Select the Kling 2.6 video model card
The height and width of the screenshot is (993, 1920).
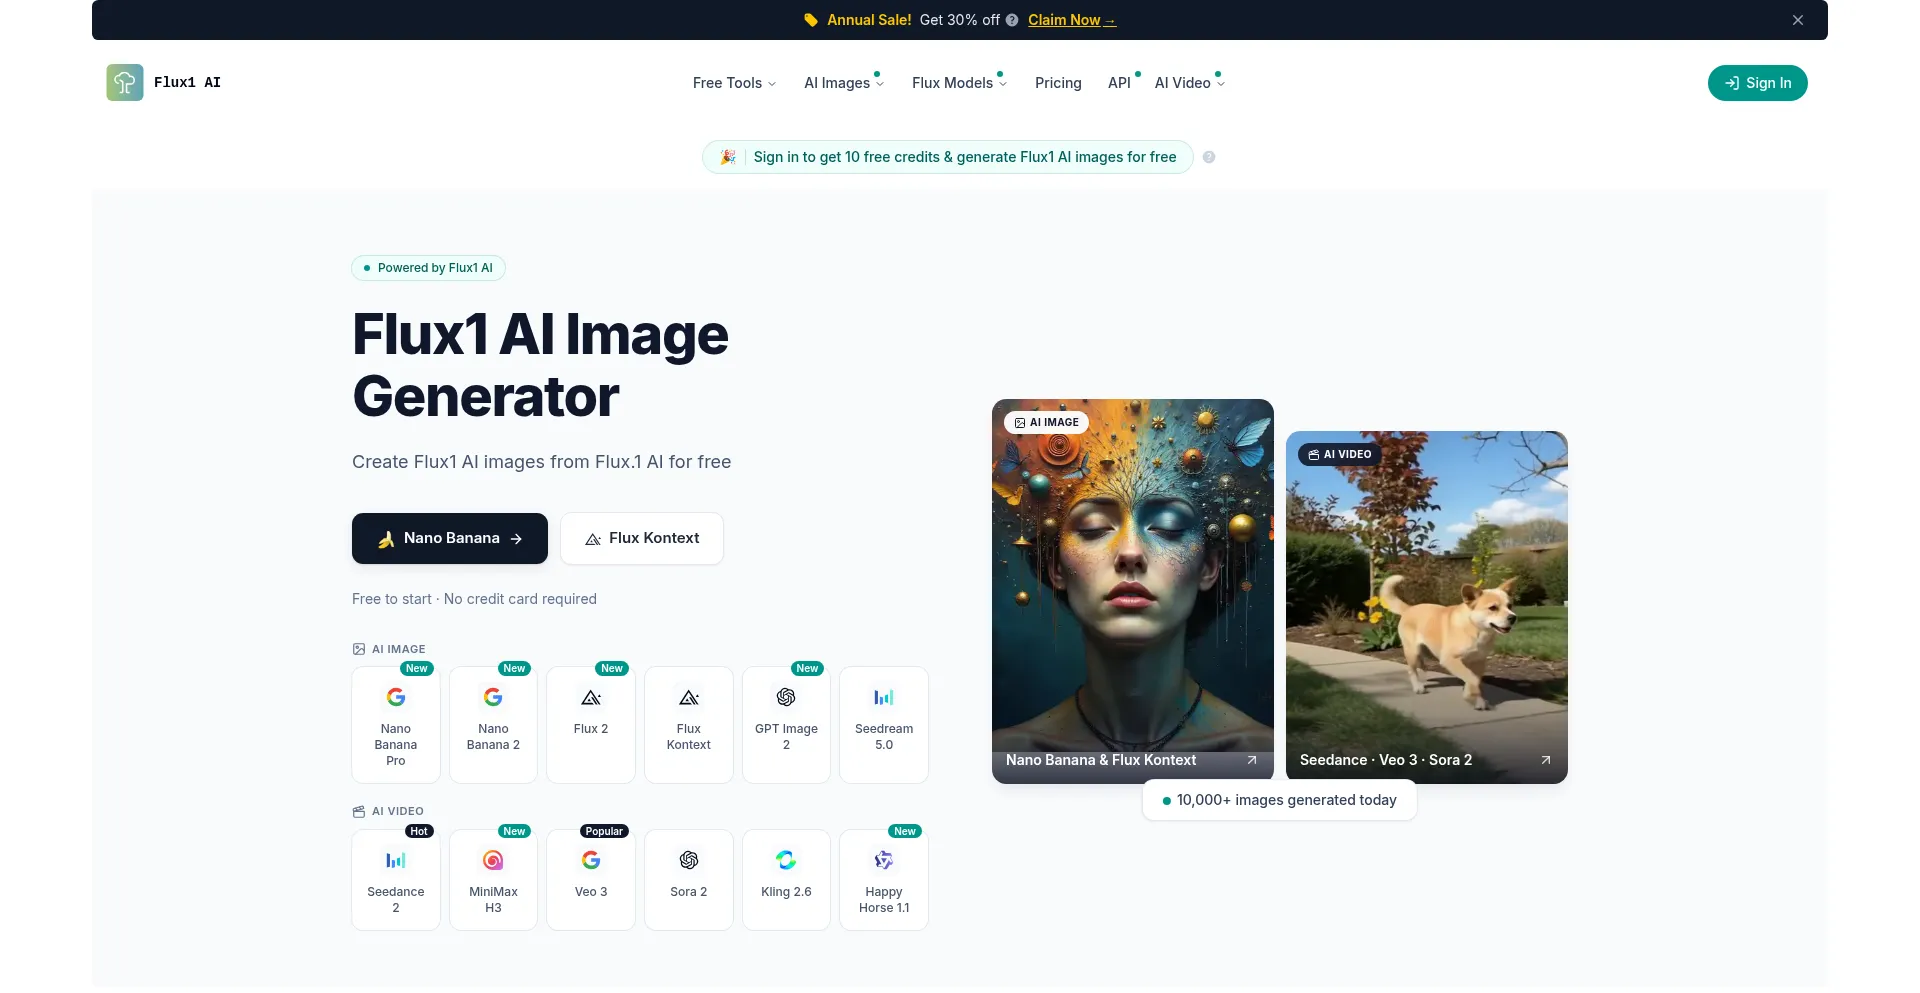point(786,880)
